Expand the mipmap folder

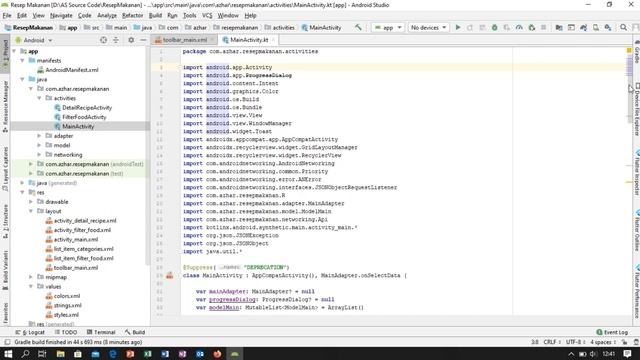coord(31,277)
